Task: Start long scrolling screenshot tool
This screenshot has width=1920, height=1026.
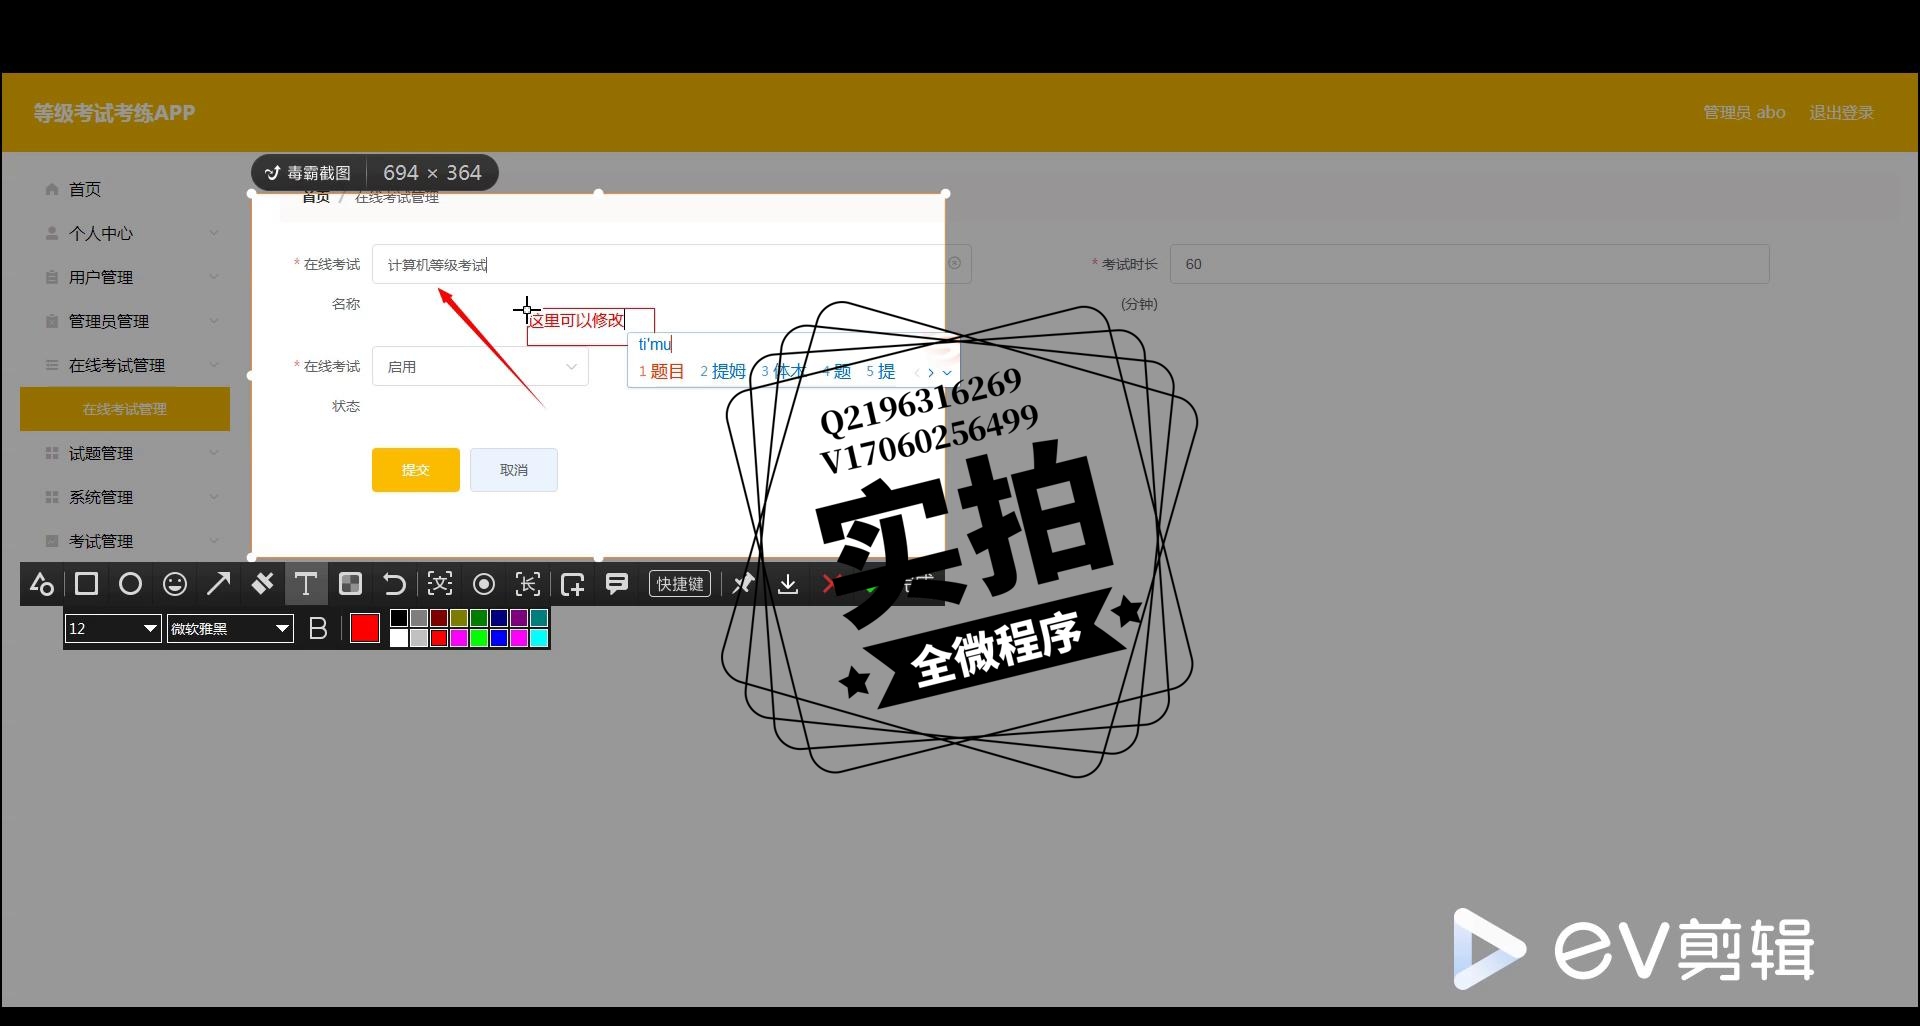Action: point(528,584)
